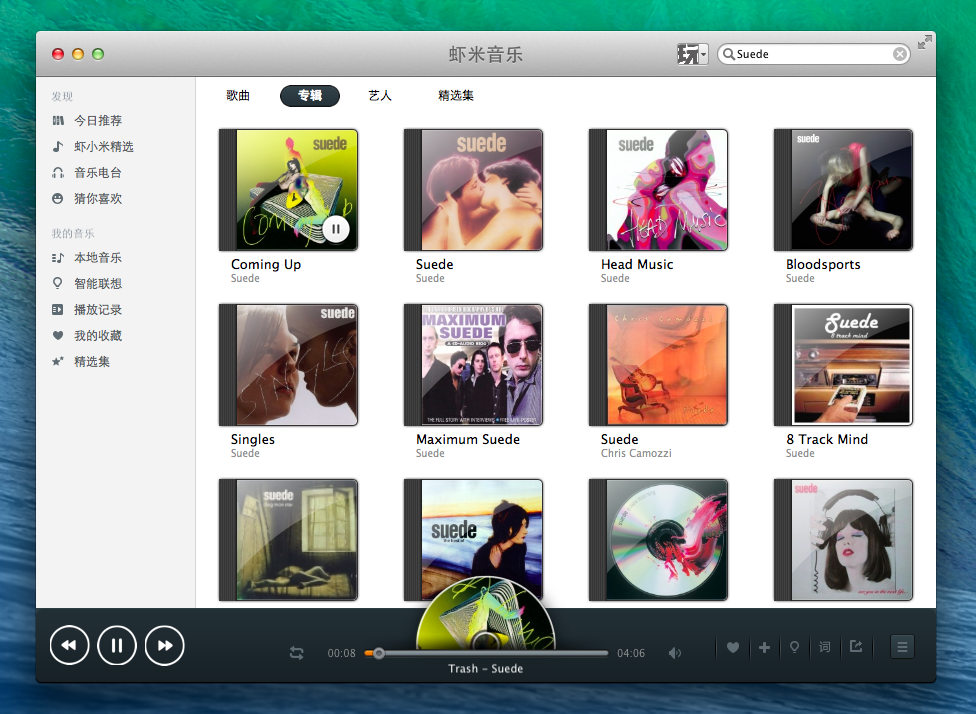Viewport: 976px width, 714px height.
Task: Favorite current song with heart icon
Action: tap(733, 647)
